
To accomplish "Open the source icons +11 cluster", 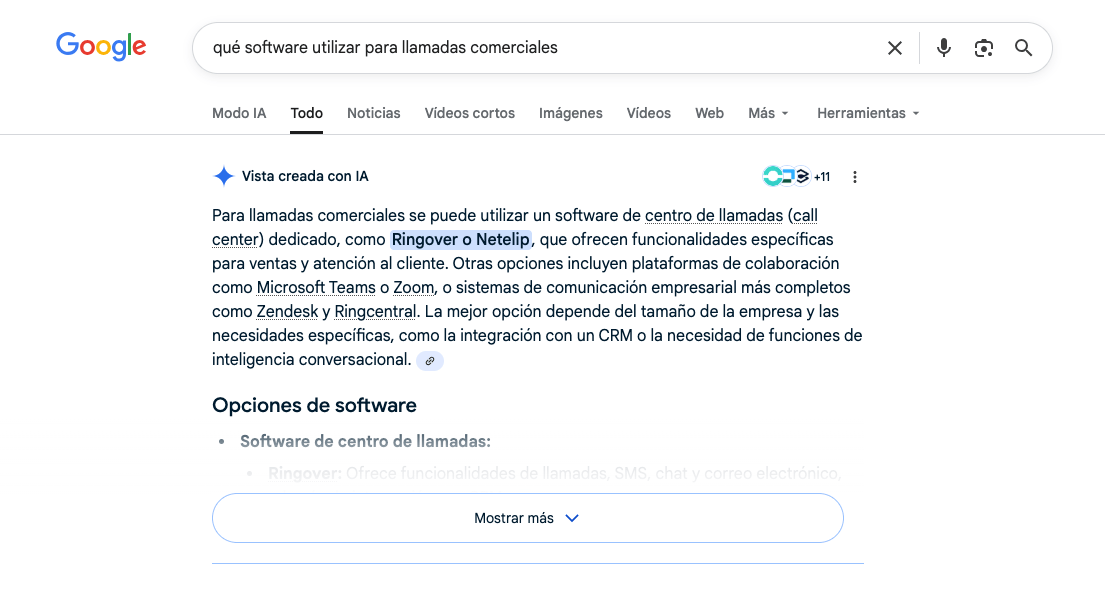I will (796, 177).
